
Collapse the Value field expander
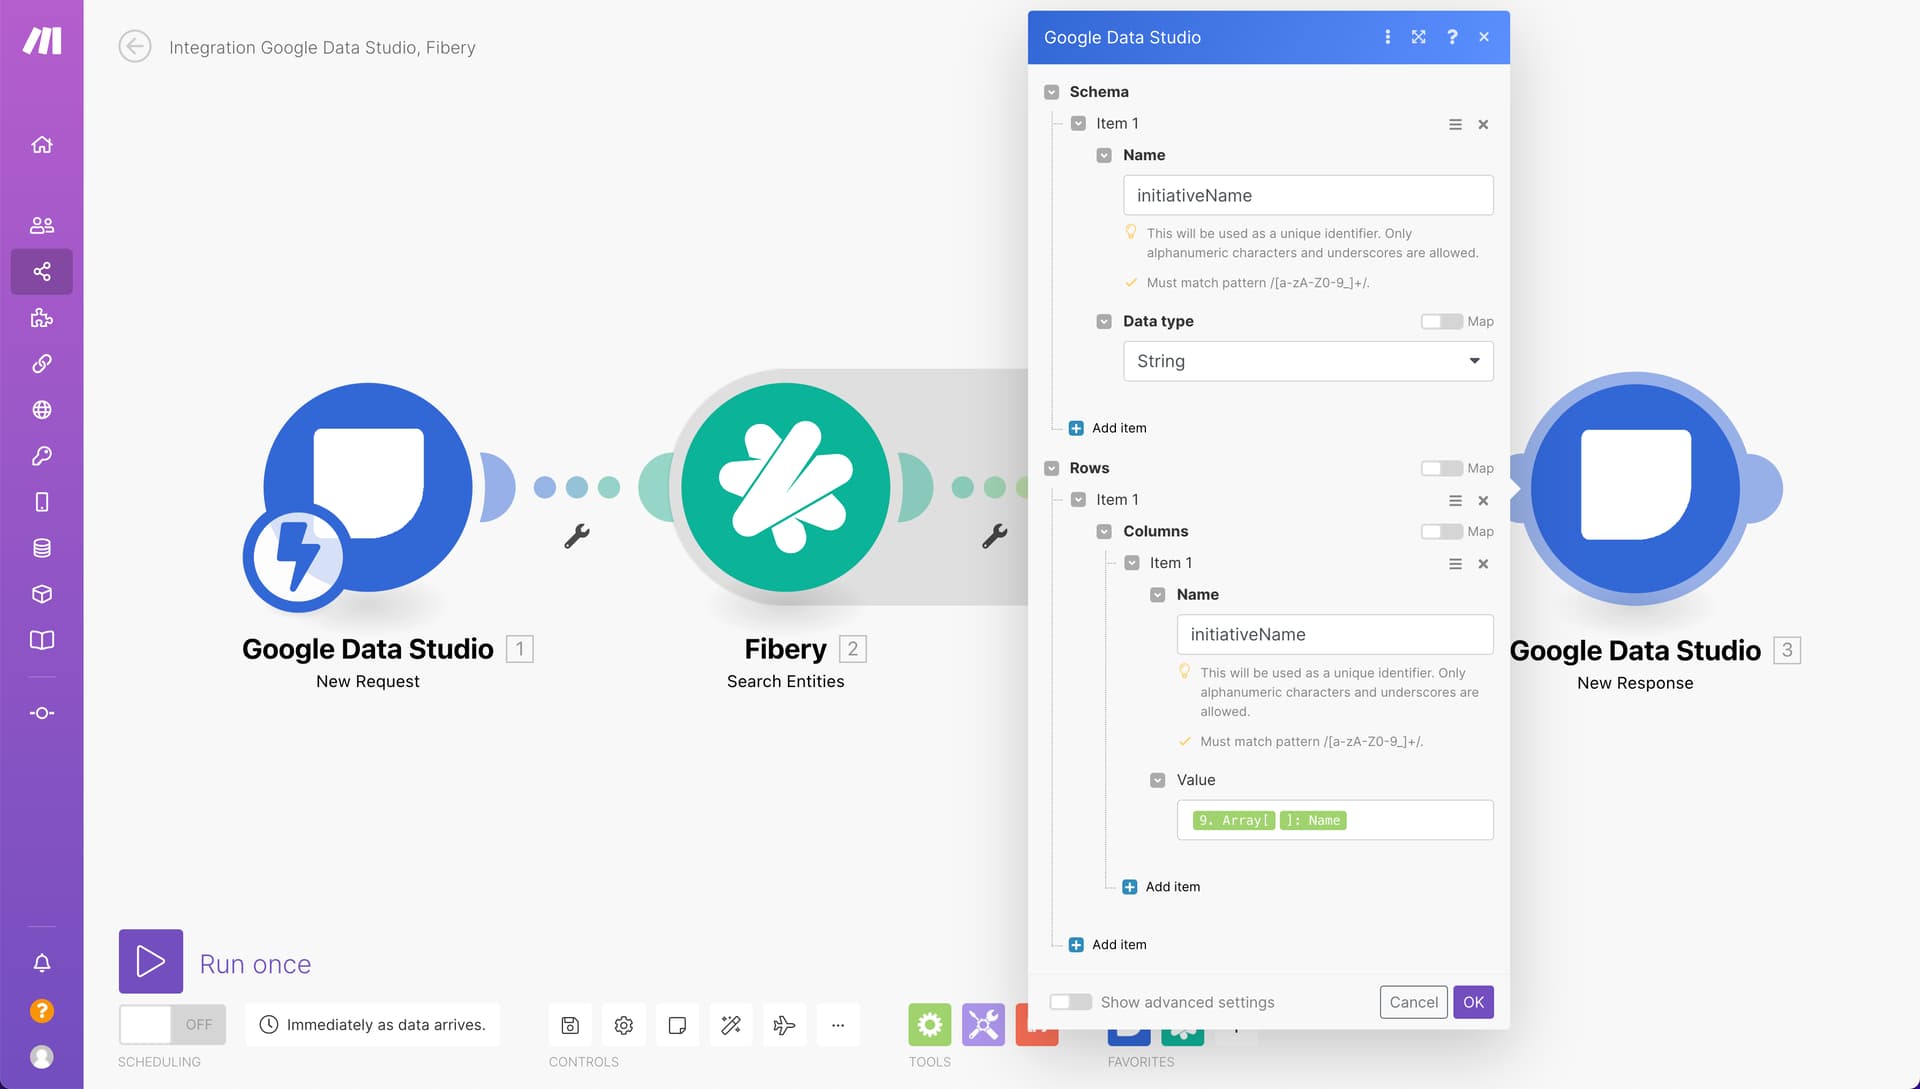(1158, 780)
